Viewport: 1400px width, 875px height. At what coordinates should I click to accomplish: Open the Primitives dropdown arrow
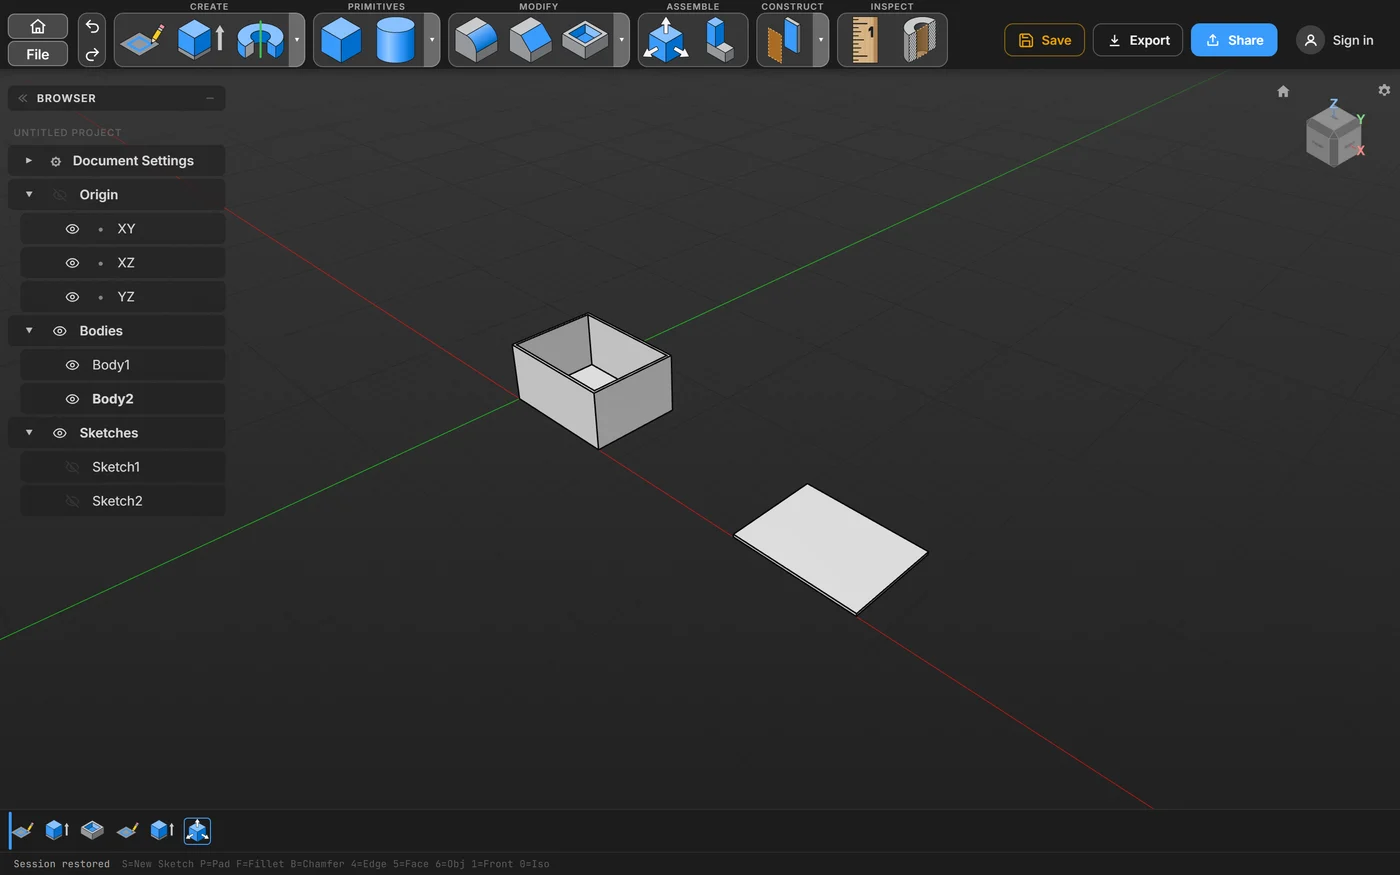(x=432, y=40)
